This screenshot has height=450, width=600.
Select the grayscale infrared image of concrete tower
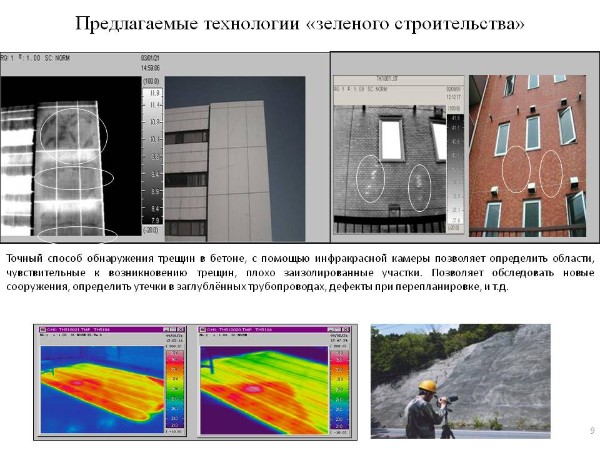71,156
